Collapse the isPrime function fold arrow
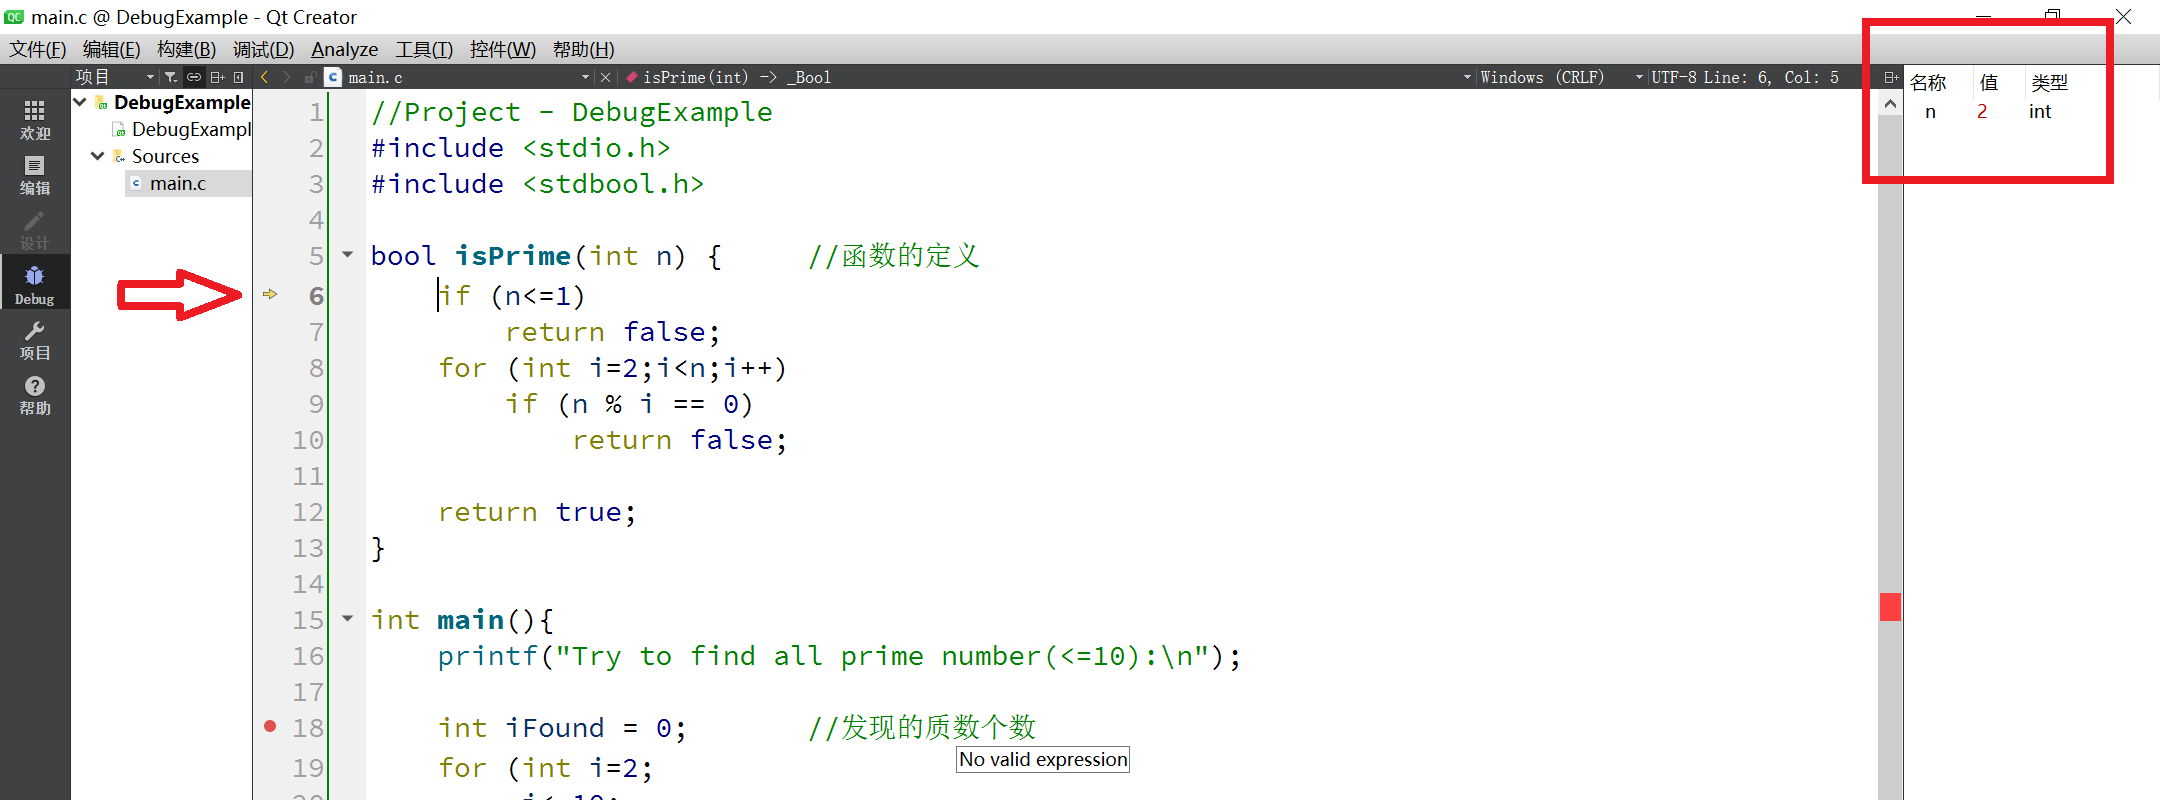The height and width of the screenshot is (800, 2160). (348, 255)
